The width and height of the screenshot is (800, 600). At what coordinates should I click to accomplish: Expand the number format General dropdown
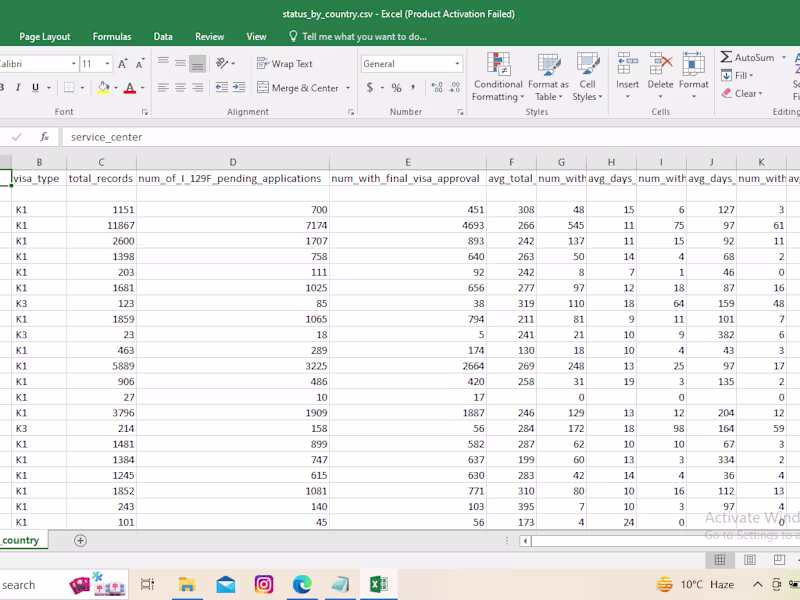[x=457, y=64]
